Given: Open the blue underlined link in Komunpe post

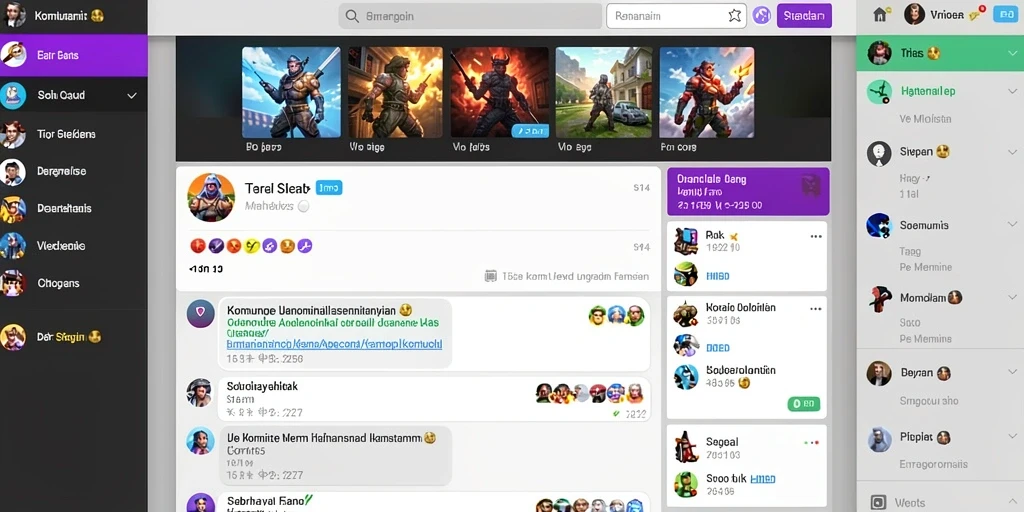Looking at the screenshot, I should point(334,344).
